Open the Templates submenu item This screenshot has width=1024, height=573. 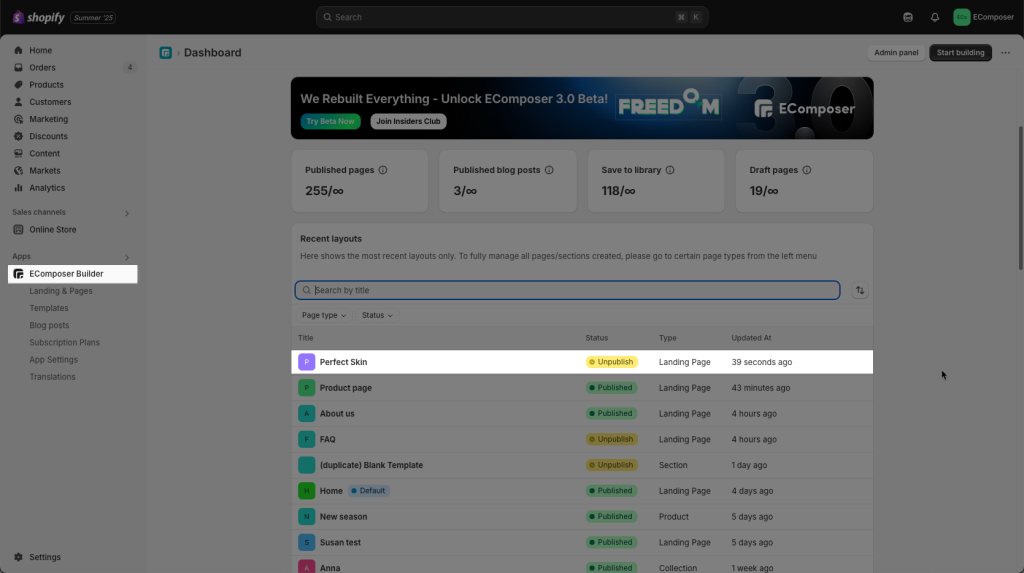coord(48,308)
